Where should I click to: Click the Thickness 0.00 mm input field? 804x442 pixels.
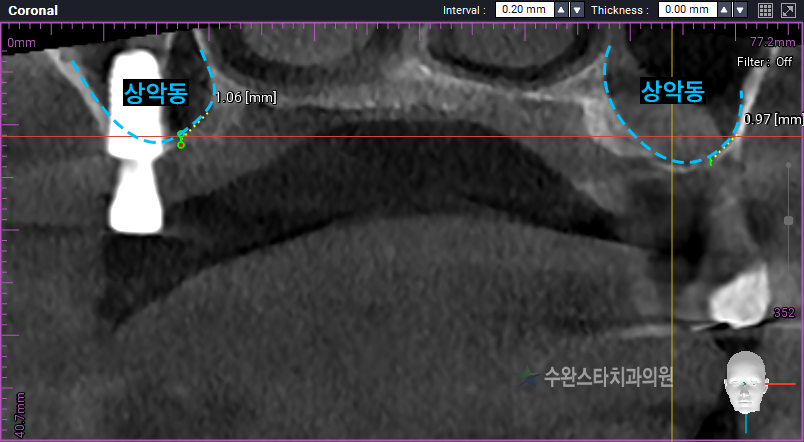pos(688,10)
